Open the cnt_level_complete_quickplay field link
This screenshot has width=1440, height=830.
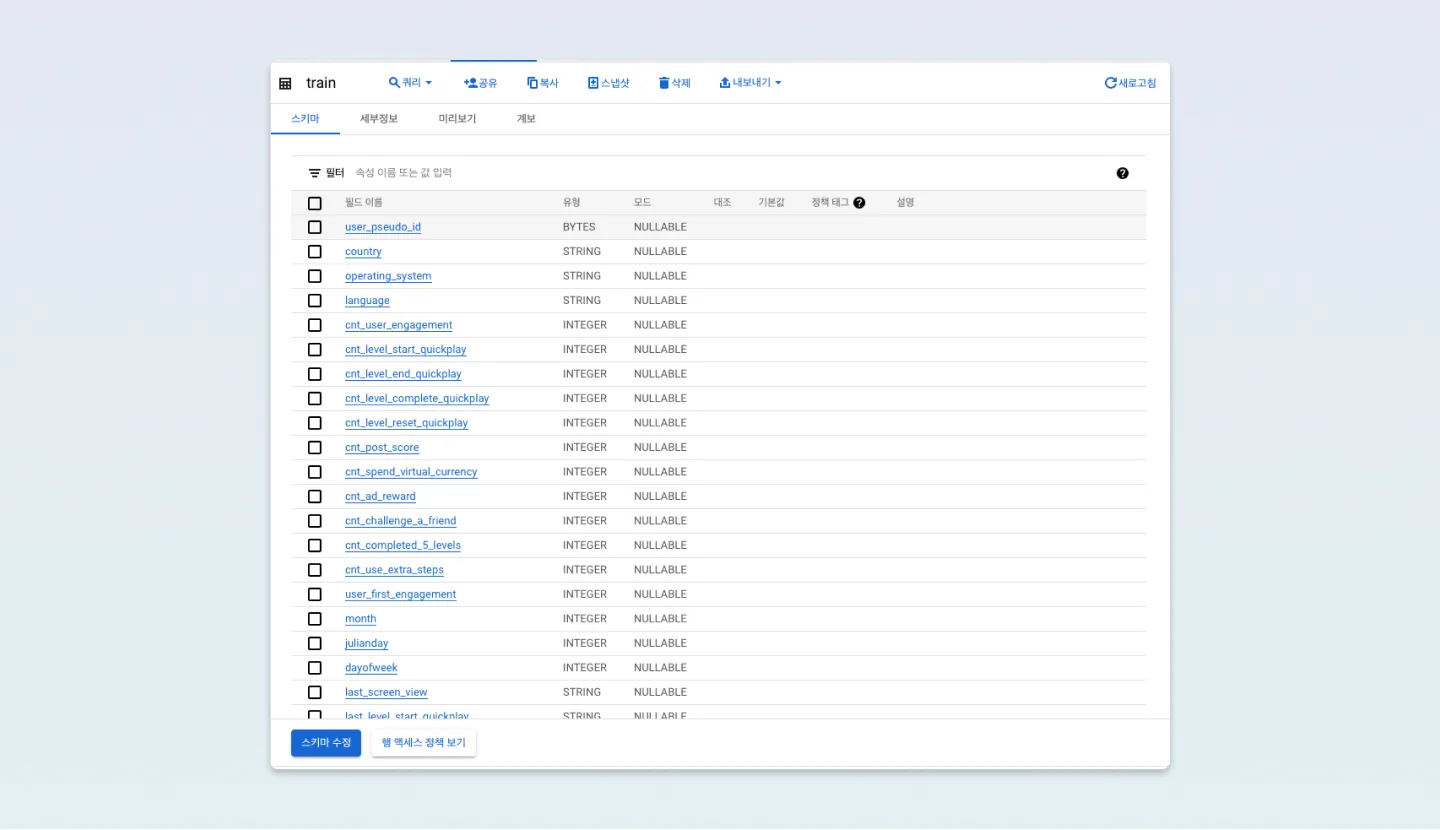[x=417, y=399]
